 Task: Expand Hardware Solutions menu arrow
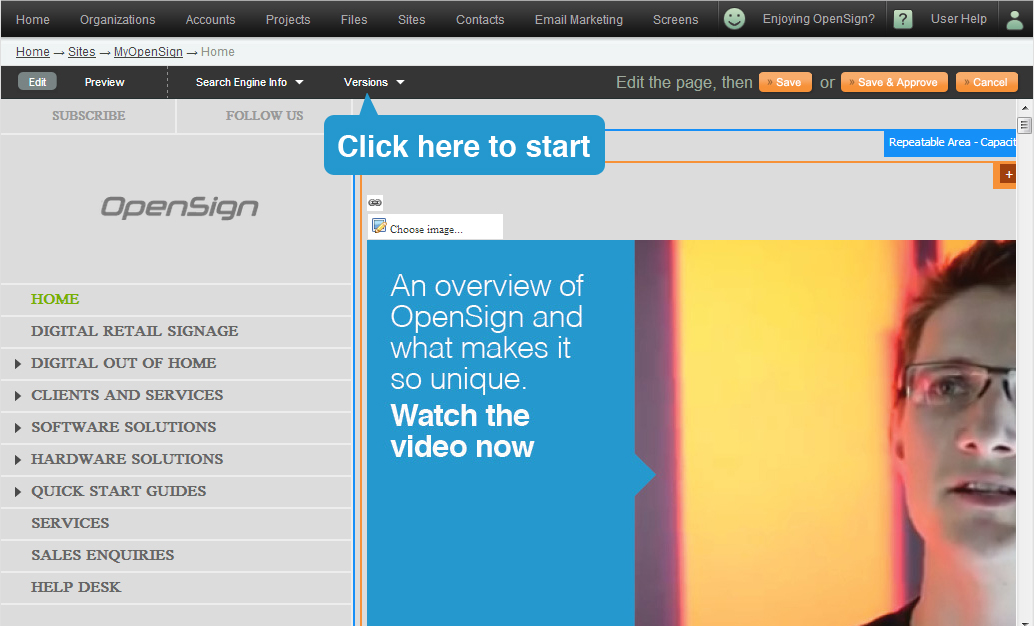pyautogui.click(x=18, y=459)
